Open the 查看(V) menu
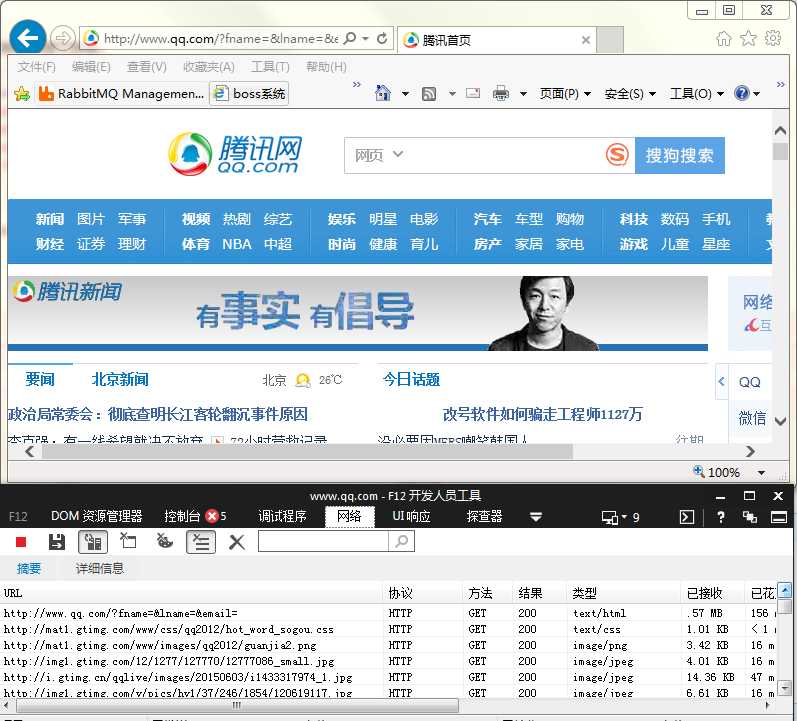797x721 pixels. pos(146,67)
